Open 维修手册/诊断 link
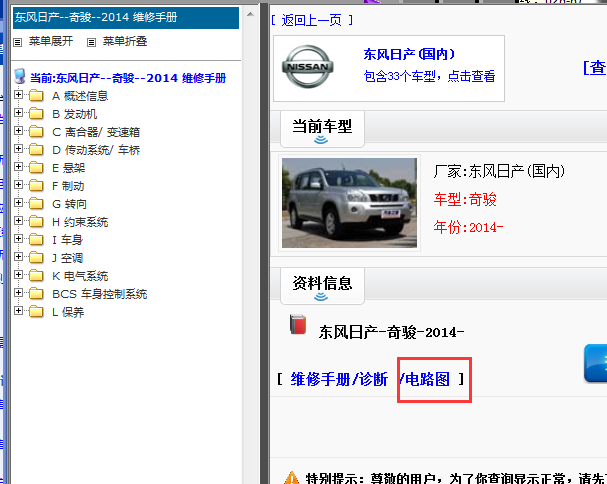This screenshot has height=484, width=607. point(339,379)
